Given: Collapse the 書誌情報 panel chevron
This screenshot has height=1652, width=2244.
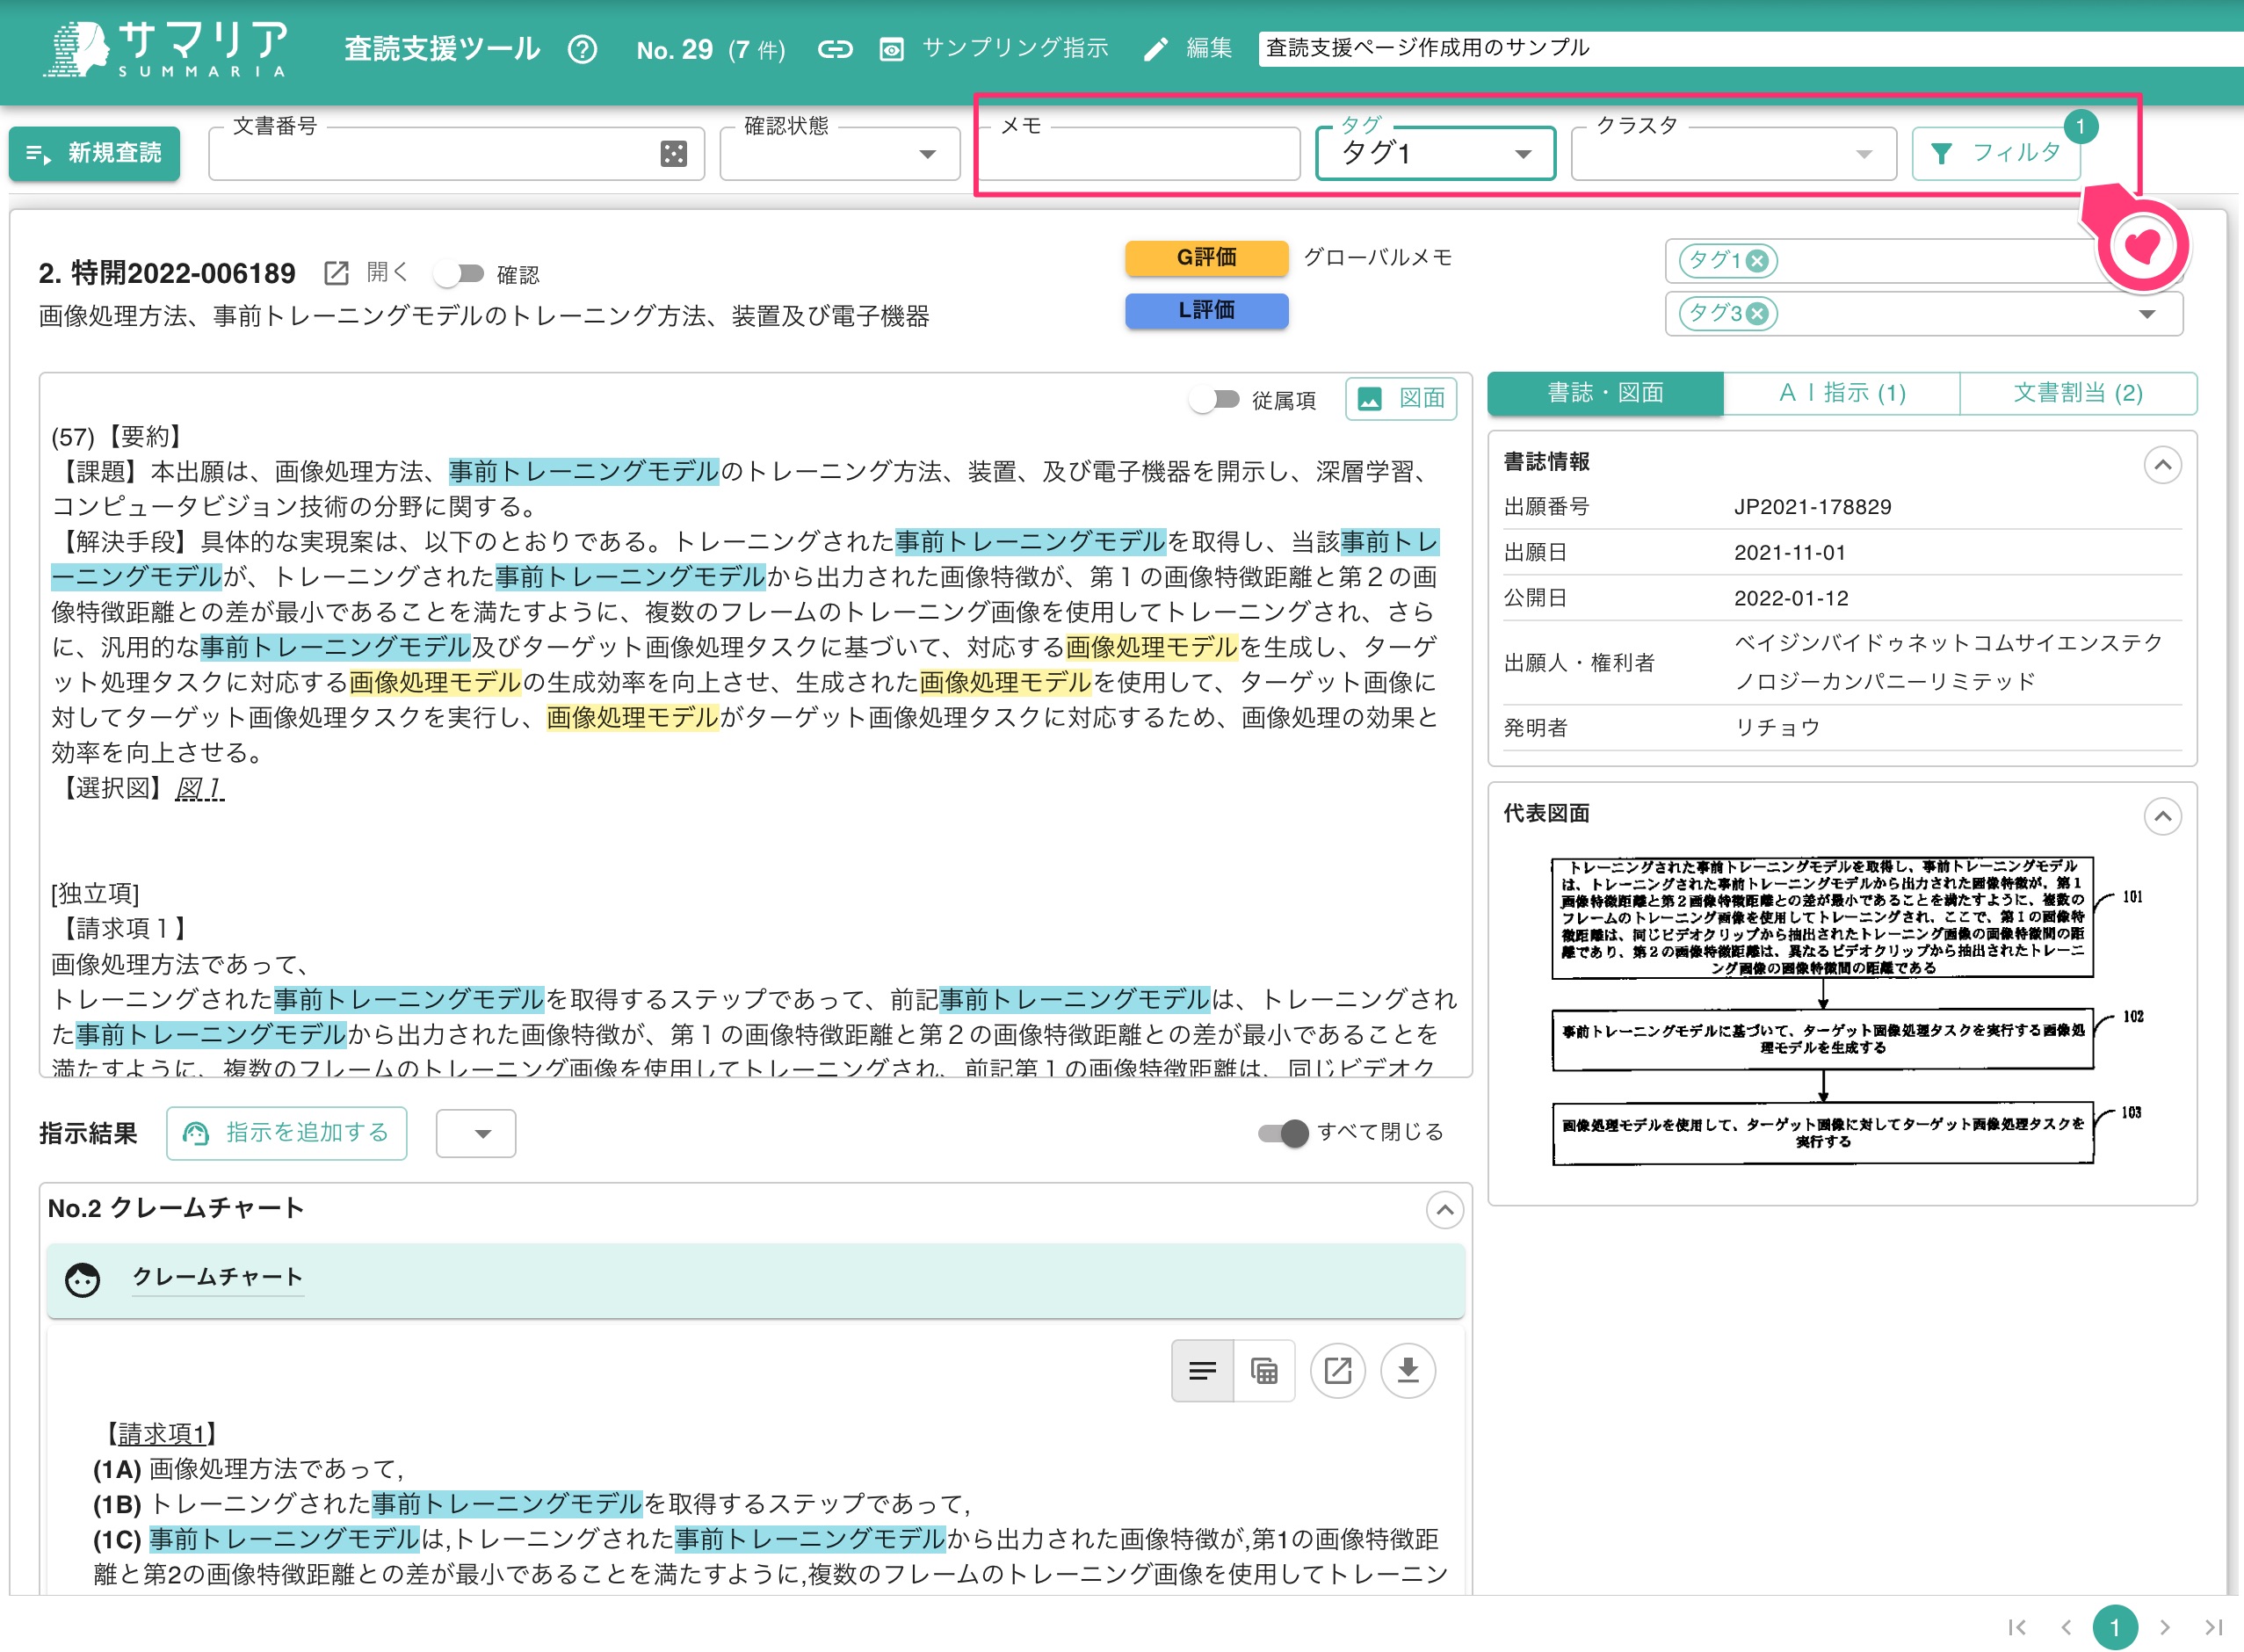Looking at the screenshot, I should pyautogui.click(x=2162, y=464).
